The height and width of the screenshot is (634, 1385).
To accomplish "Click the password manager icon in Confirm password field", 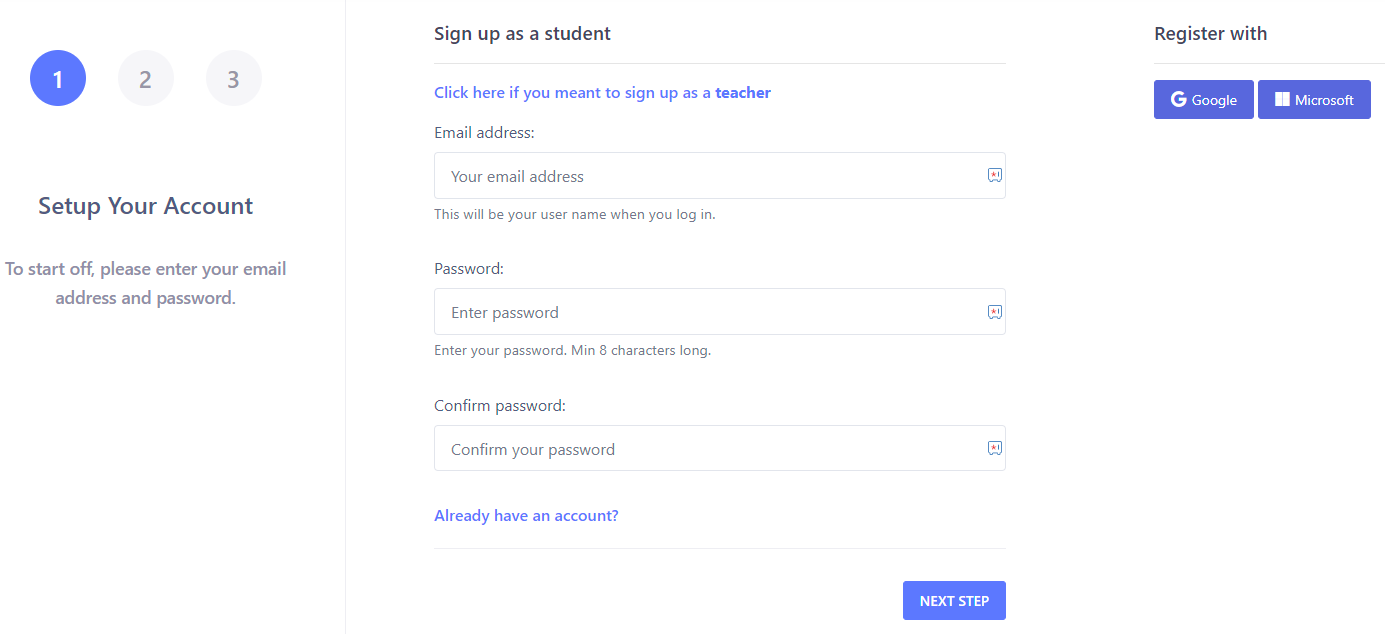I will [995, 448].
